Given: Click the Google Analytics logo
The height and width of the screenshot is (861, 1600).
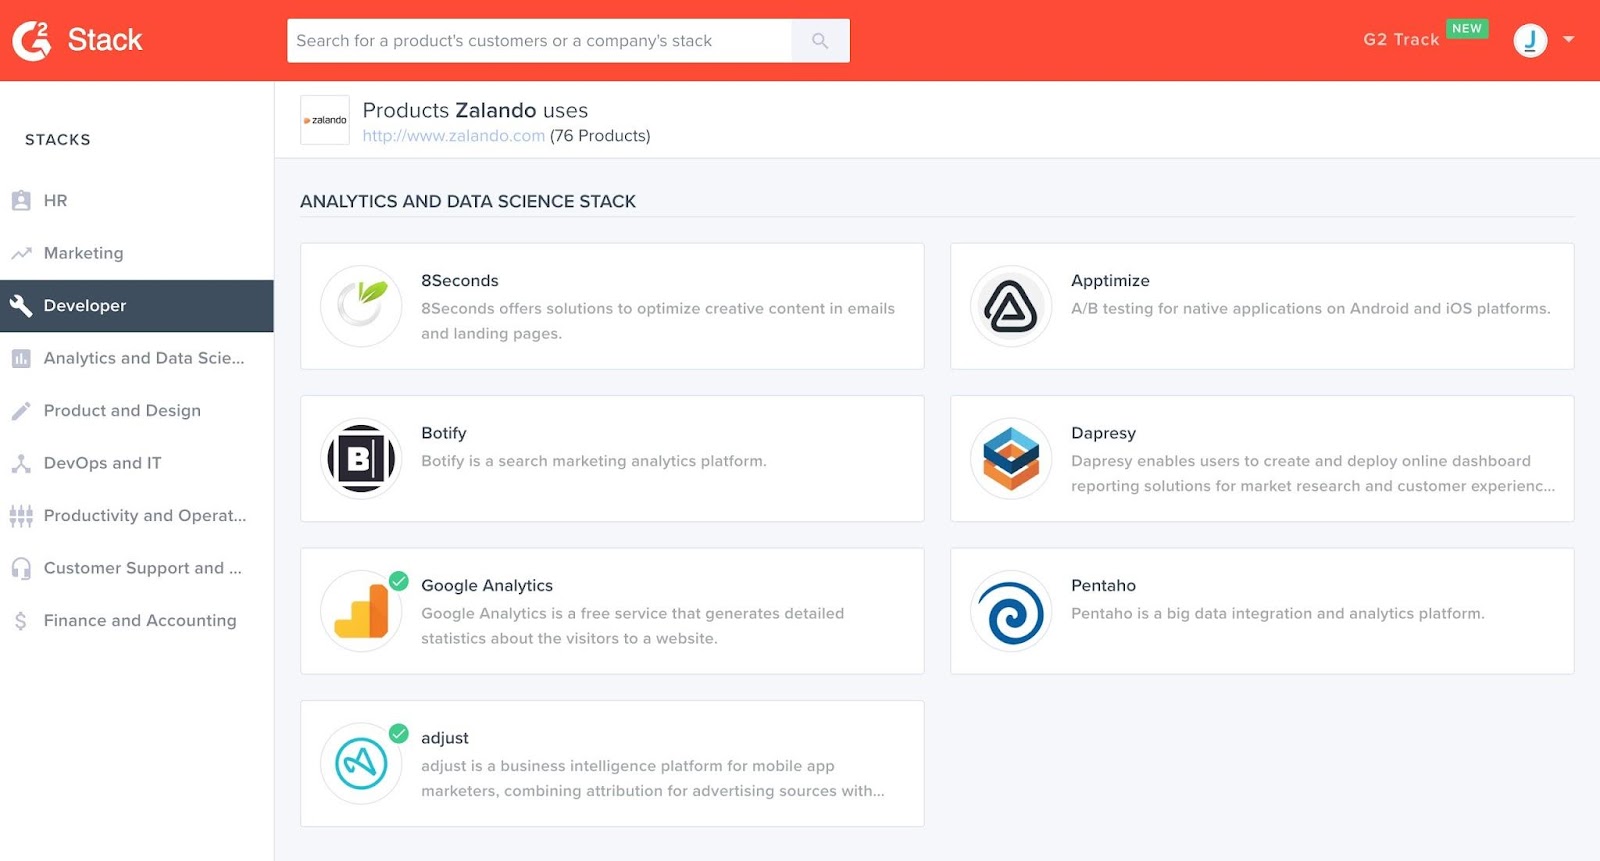Looking at the screenshot, I should (361, 611).
